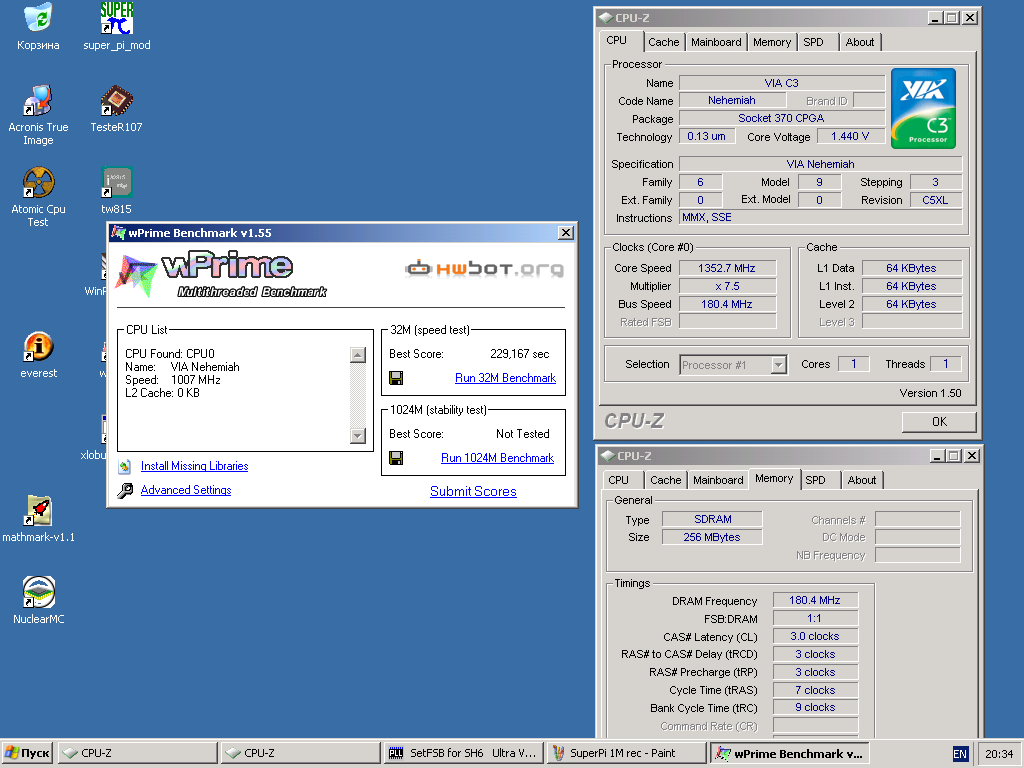Screen dimensions: 1024x768
Task: Click the Core Speed value 1352.7 MHz
Action: pos(727,268)
